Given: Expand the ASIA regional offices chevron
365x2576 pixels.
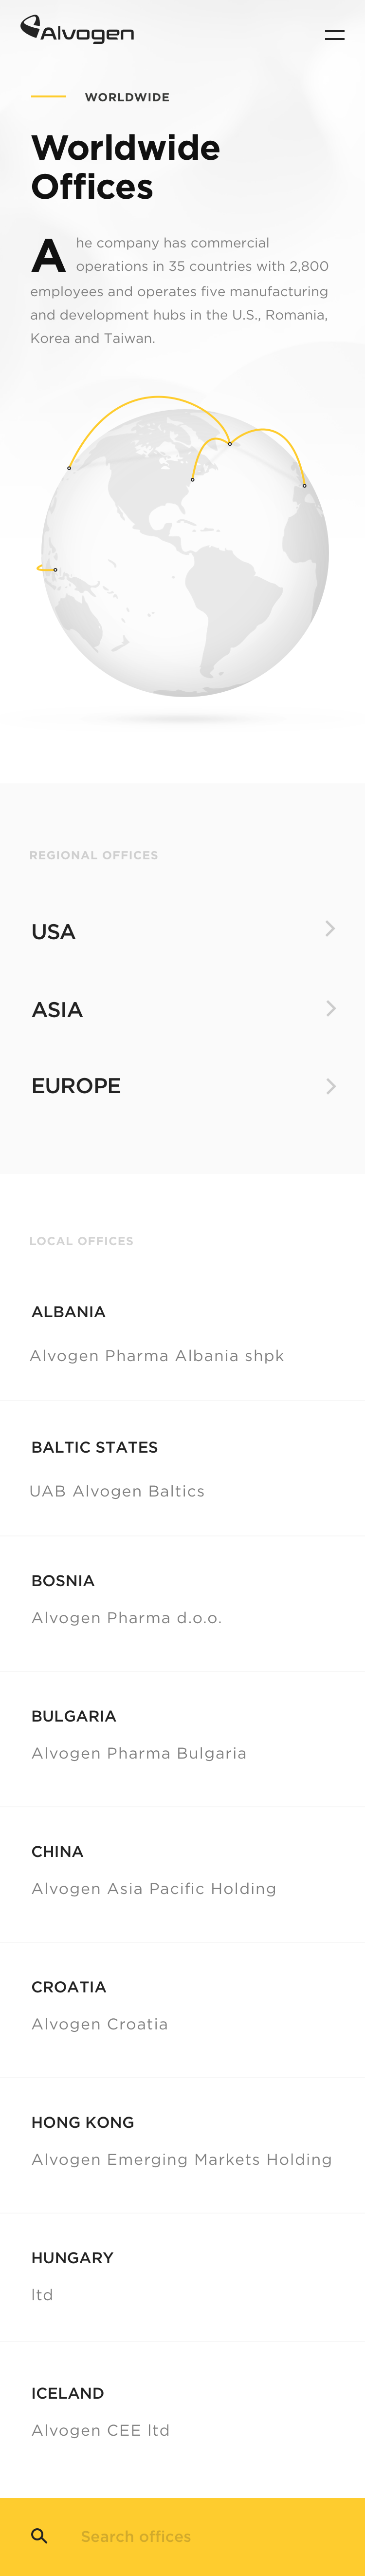Looking at the screenshot, I should pyautogui.click(x=330, y=1008).
